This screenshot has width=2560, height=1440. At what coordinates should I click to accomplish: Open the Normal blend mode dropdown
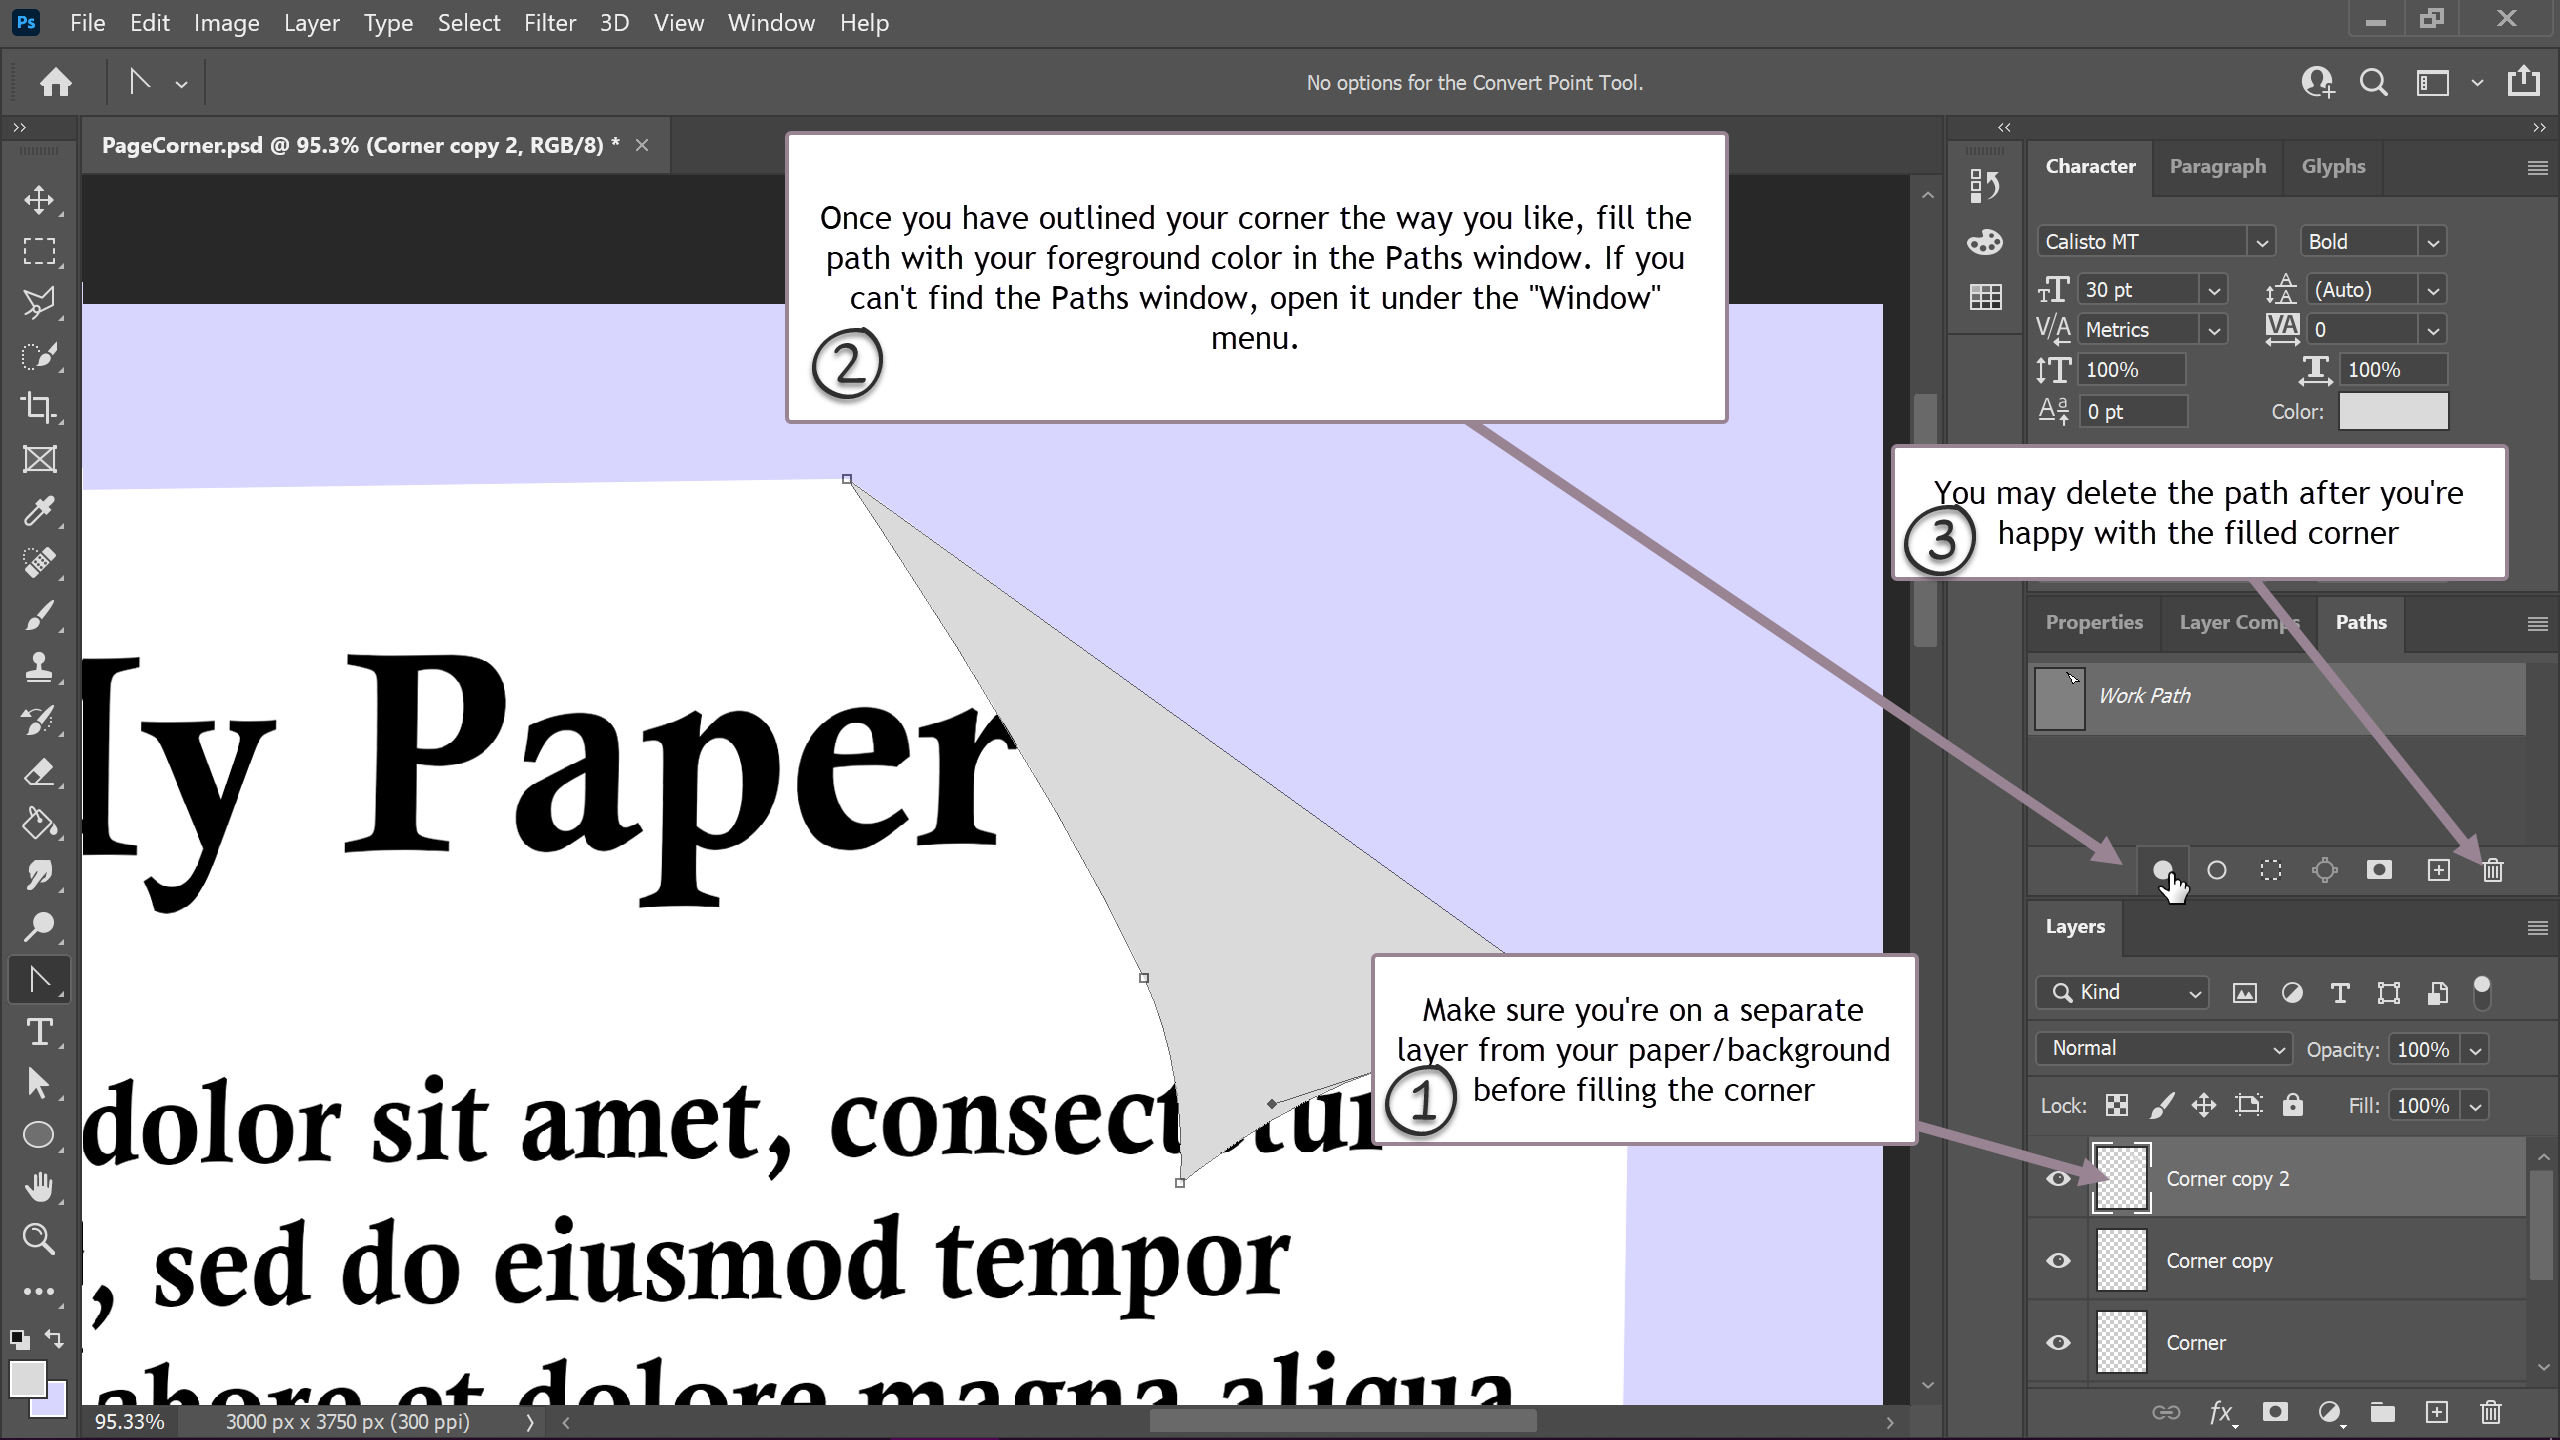pyautogui.click(x=2163, y=1048)
